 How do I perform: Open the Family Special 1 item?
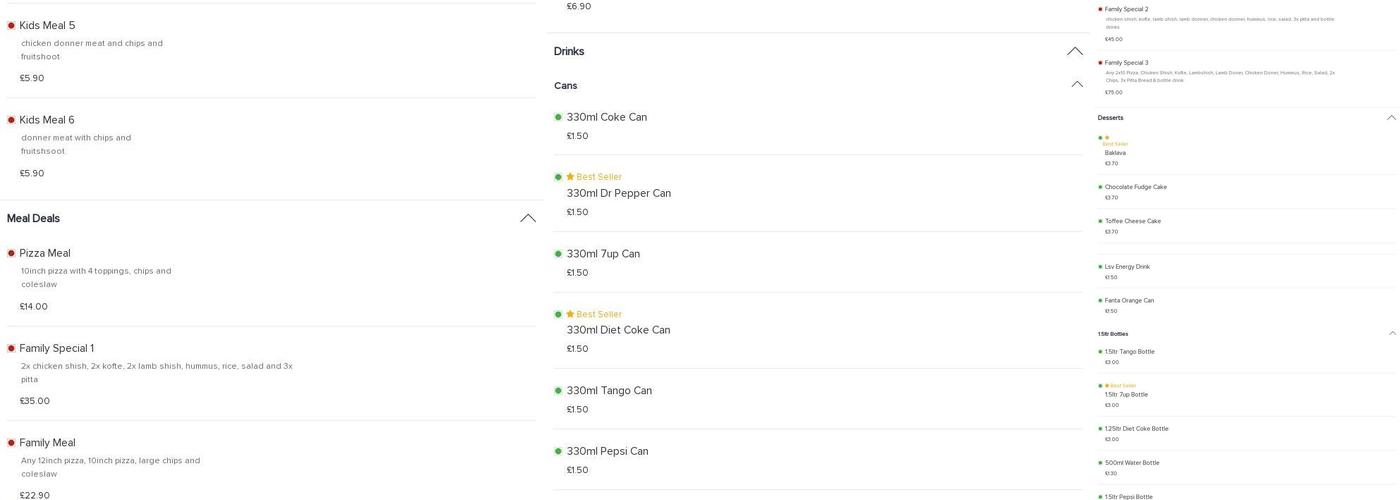(x=57, y=348)
